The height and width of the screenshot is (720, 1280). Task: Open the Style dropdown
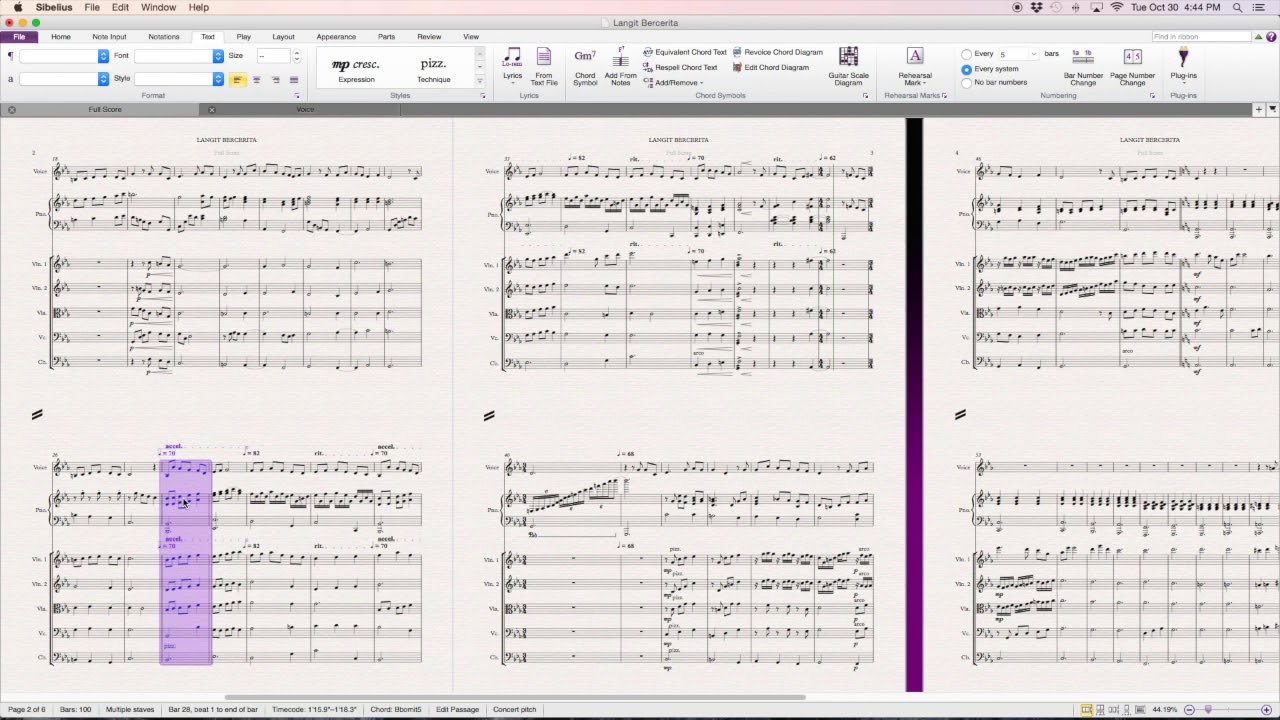(218, 78)
